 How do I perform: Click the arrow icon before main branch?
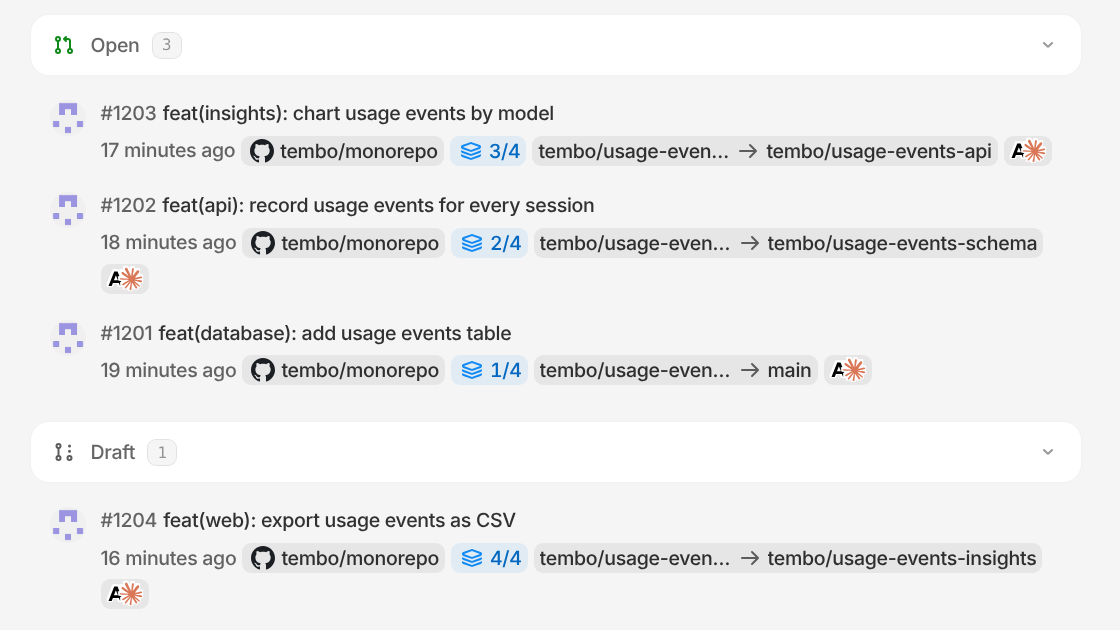click(x=749, y=370)
